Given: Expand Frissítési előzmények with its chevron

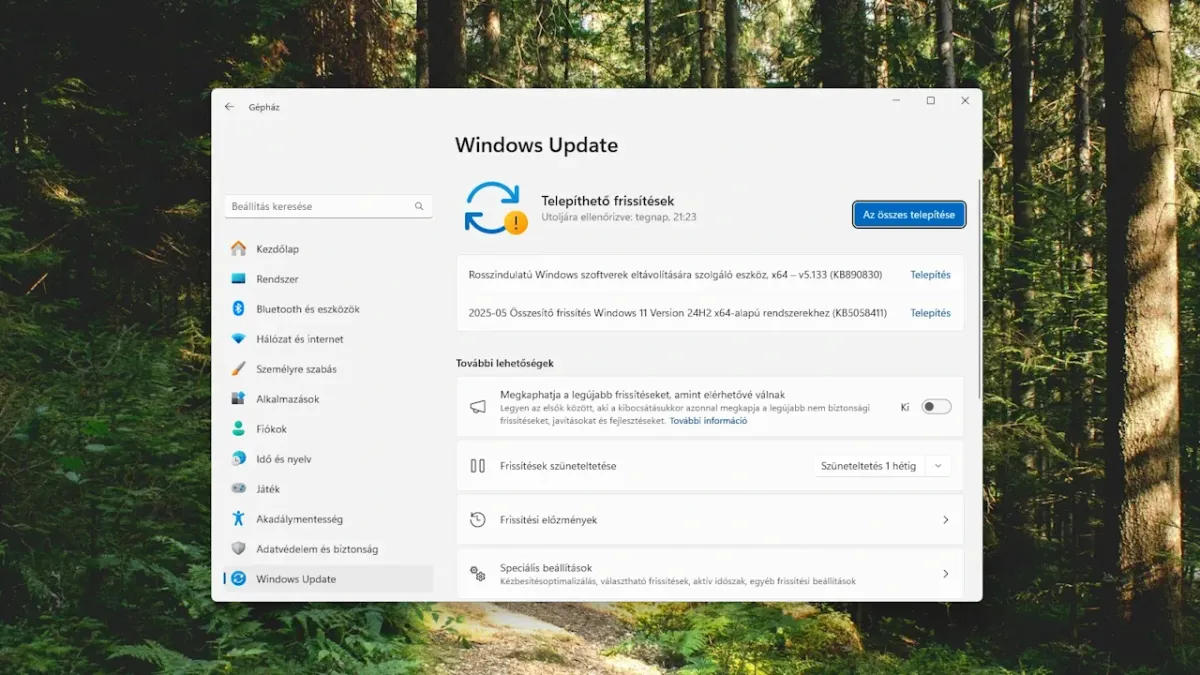Looking at the screenshot, I should click(x=945, y=520).
